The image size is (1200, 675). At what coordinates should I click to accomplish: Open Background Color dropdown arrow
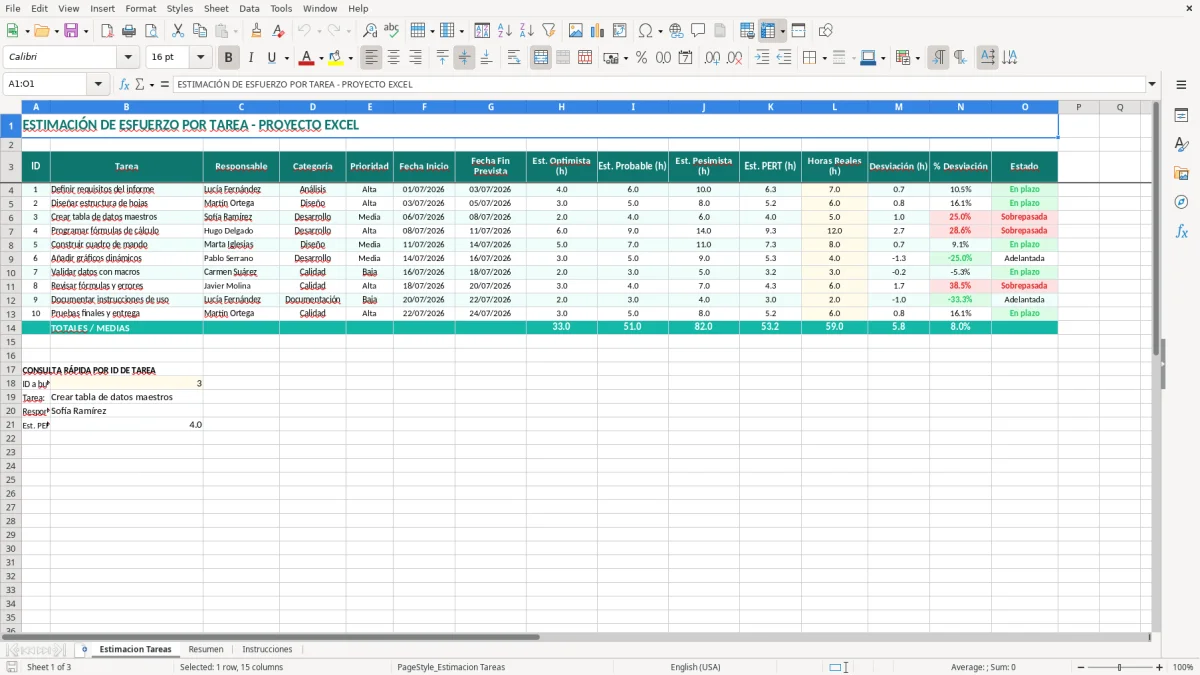tap(350, 58)
